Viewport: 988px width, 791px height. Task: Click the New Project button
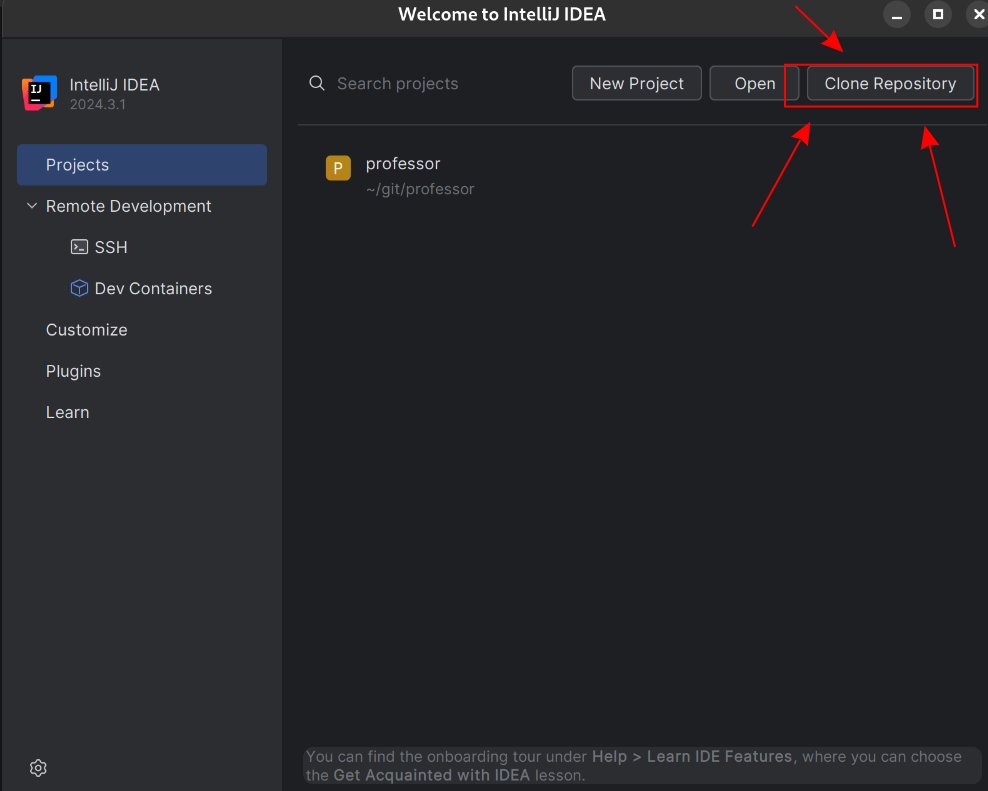636,83
